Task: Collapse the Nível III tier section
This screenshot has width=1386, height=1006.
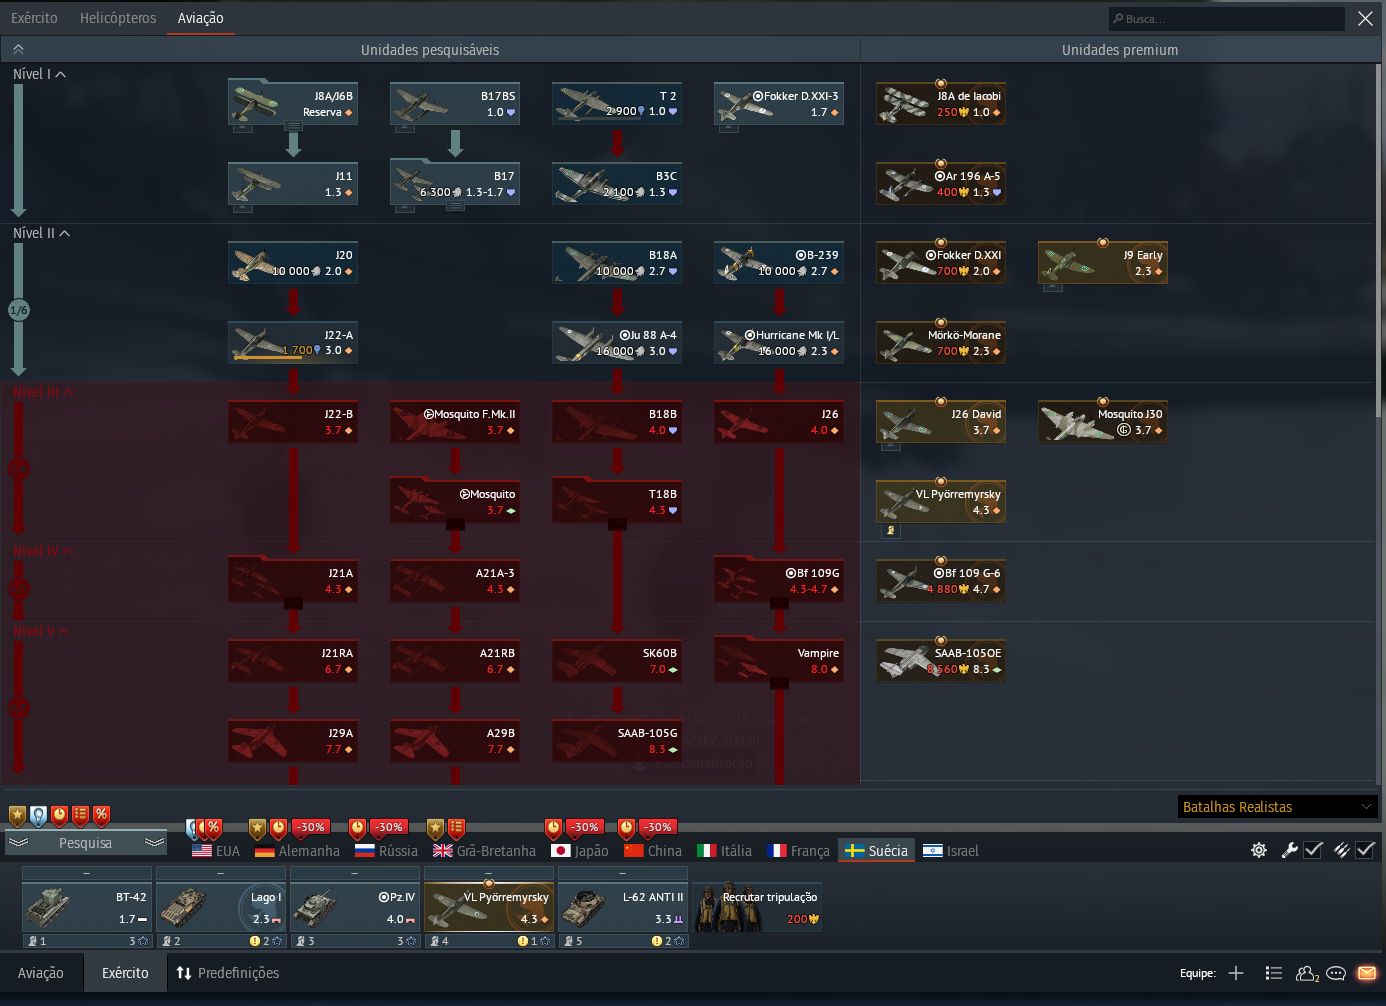Action: point(43,392)
